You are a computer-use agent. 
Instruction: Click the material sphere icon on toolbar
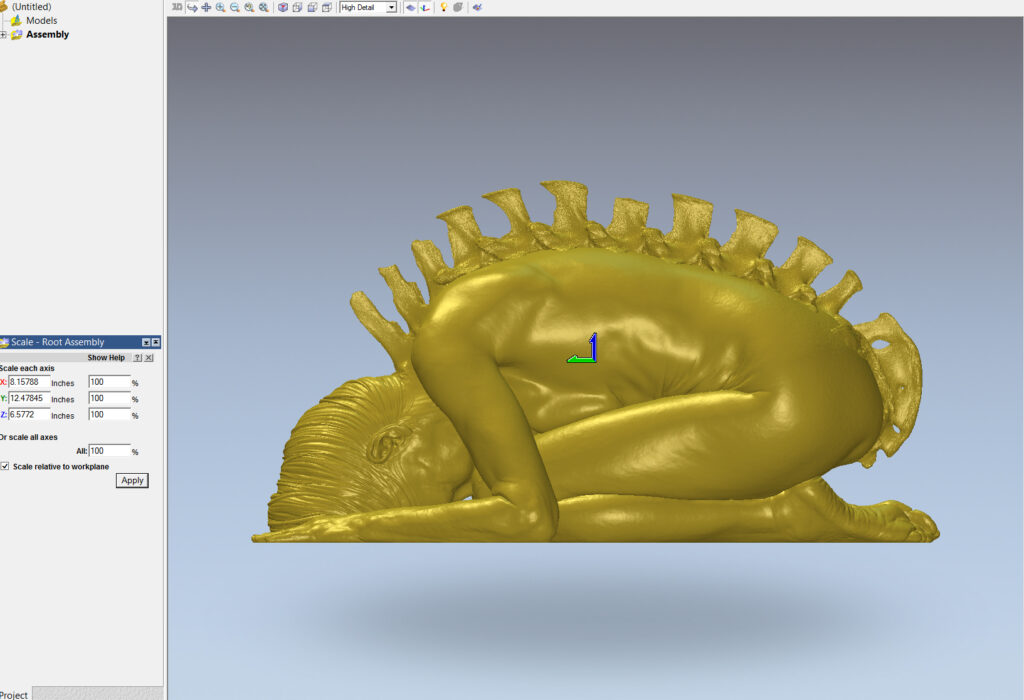[x=458, y=7]
